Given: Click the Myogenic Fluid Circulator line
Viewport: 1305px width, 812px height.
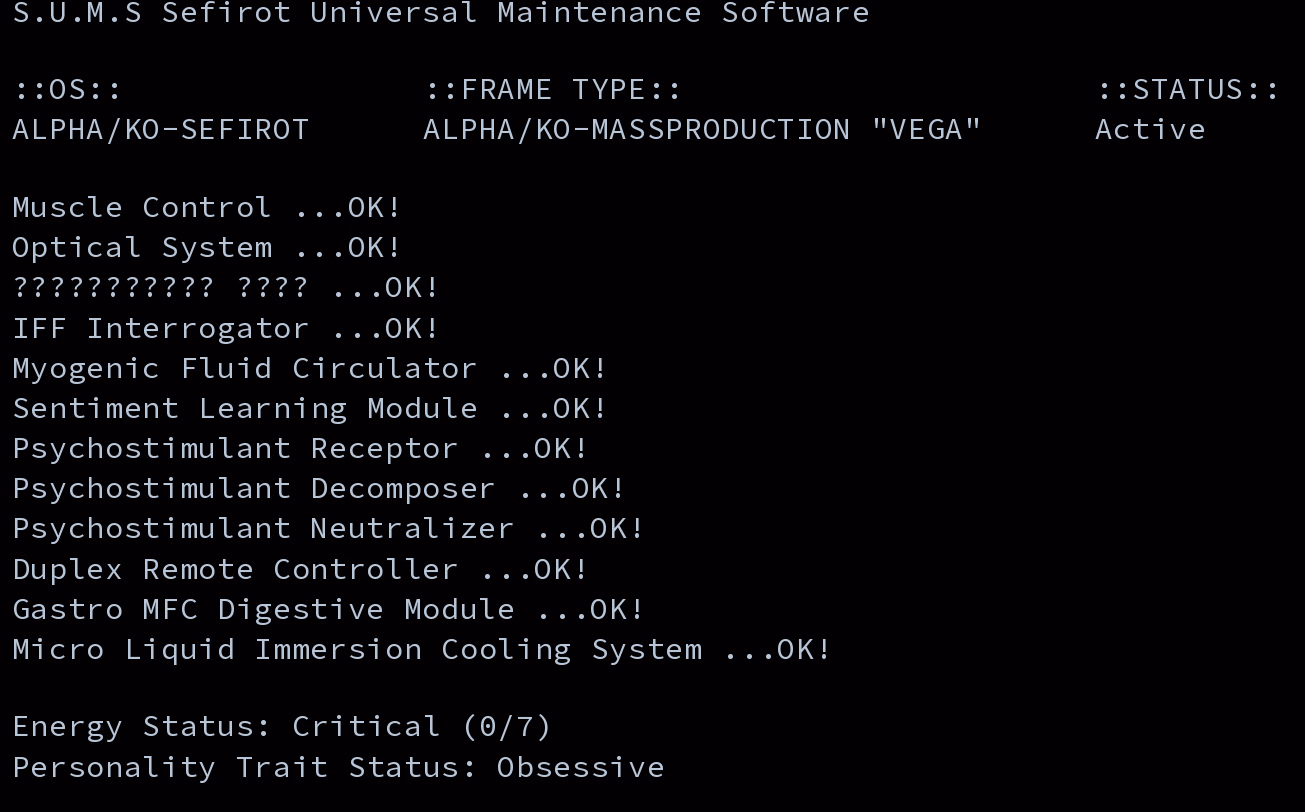Looking at the screenshot, I should [309, 368].
